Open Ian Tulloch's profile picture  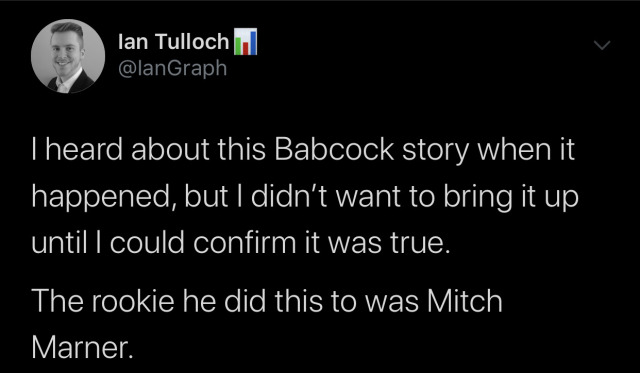[68, 56]
